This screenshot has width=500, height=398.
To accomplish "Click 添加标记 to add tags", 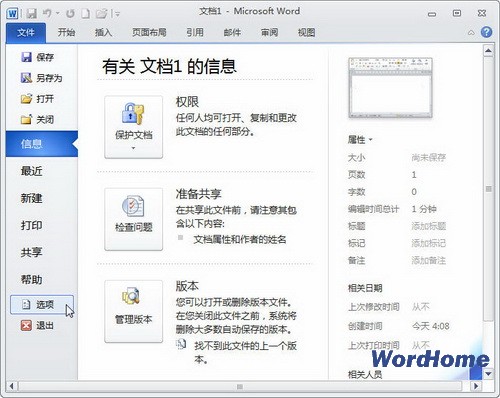I will coord(428,243).
